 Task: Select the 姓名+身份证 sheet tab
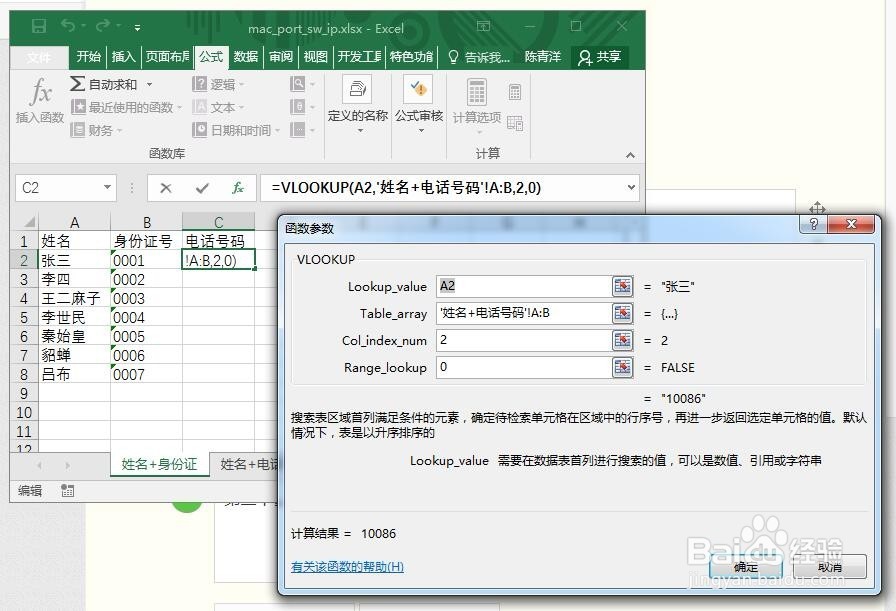[x=158, y=464]
